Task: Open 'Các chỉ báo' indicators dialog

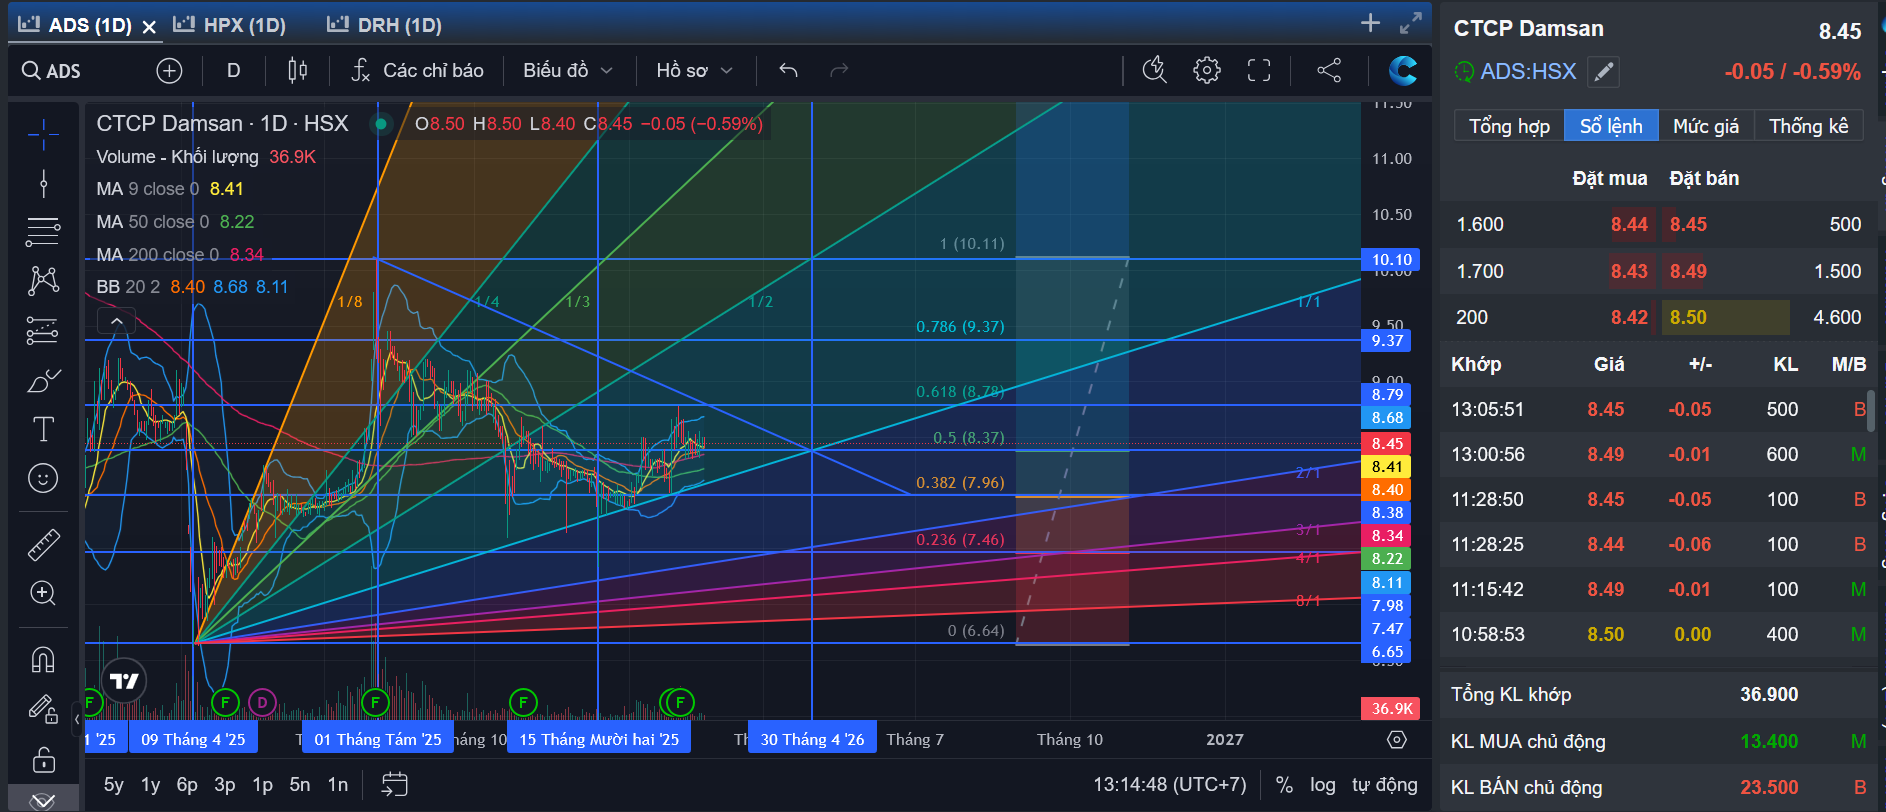Action: [x=418, y=70]
